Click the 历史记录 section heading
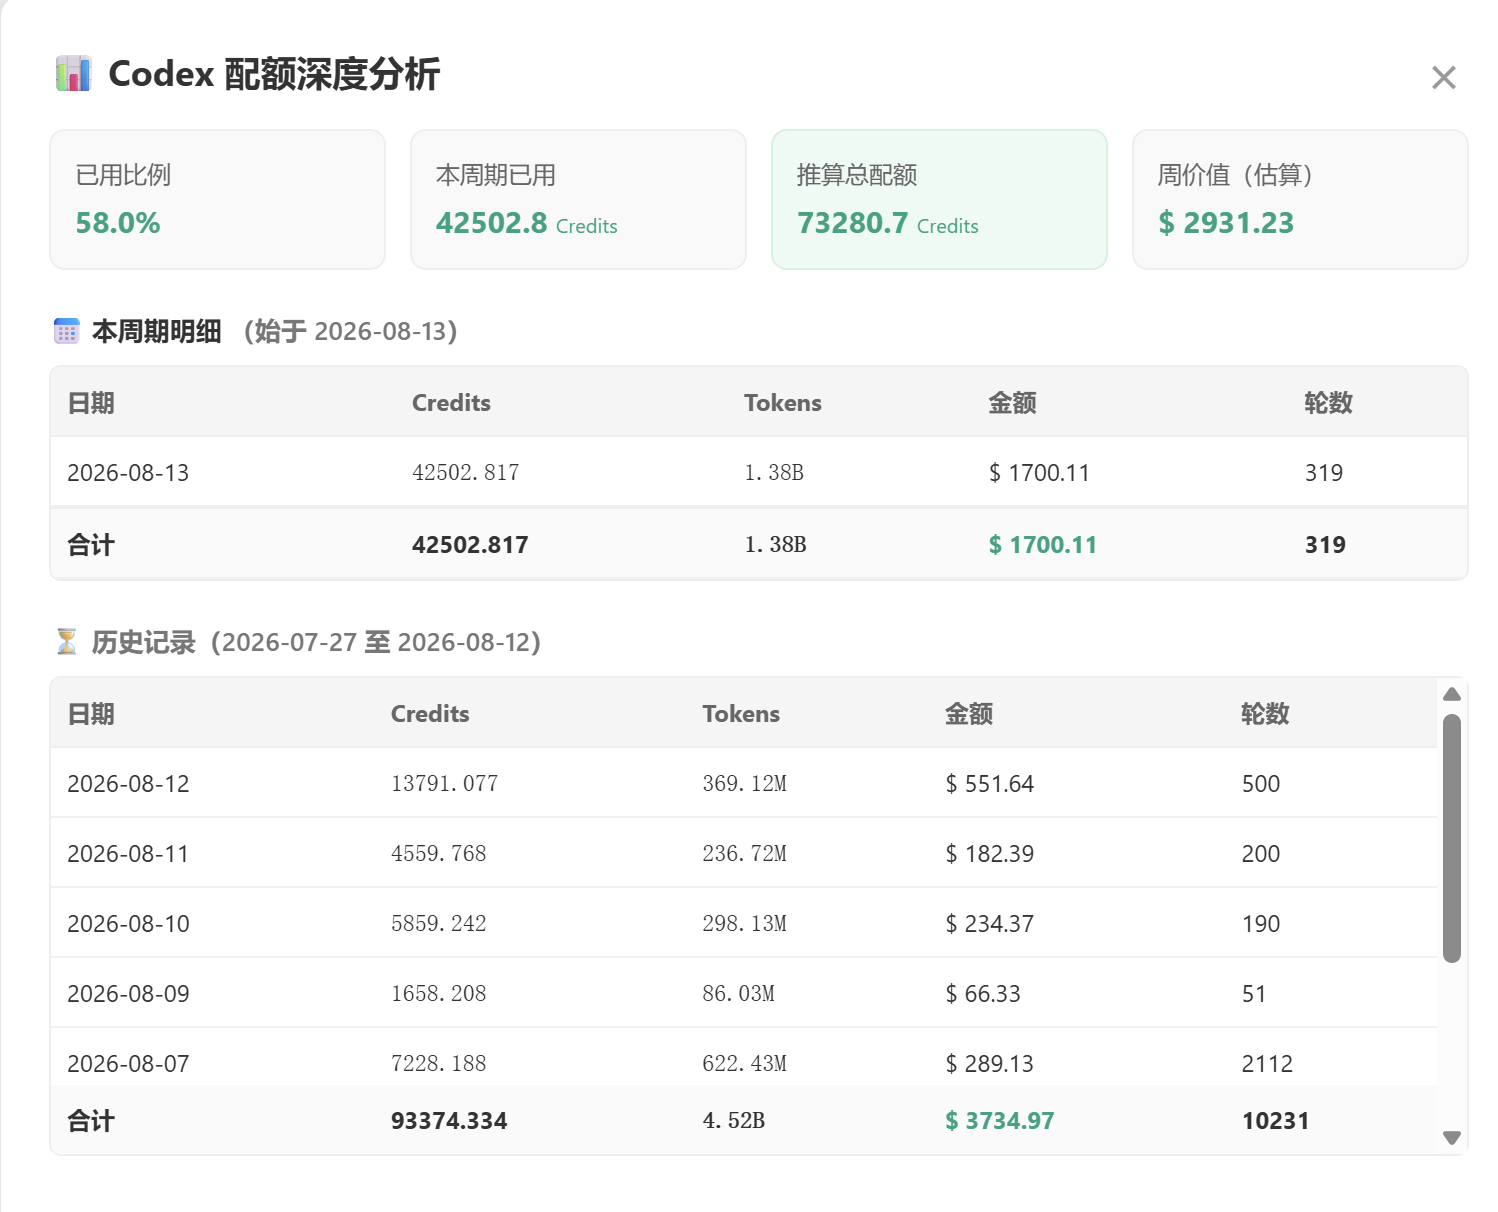 coord(144,642)
